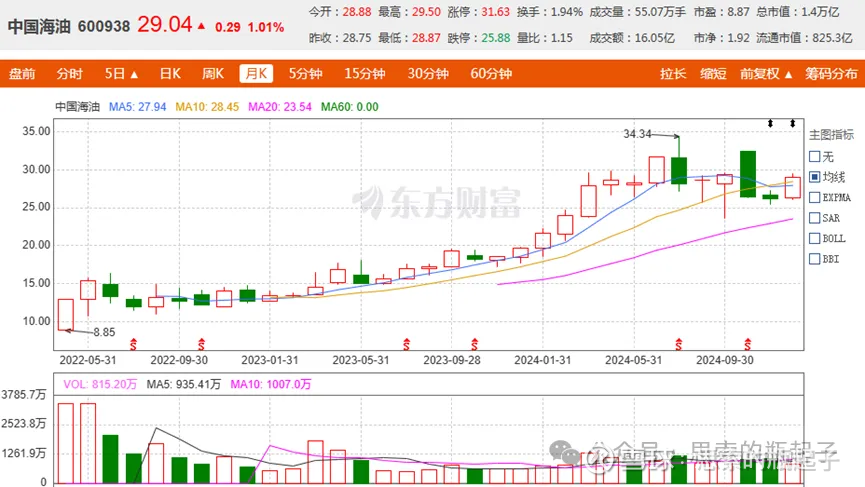The height and width of the screenshot is (487, 865).
Task: Toggle the 均线 moving average checkbox
Action: (x=815, y=177)
